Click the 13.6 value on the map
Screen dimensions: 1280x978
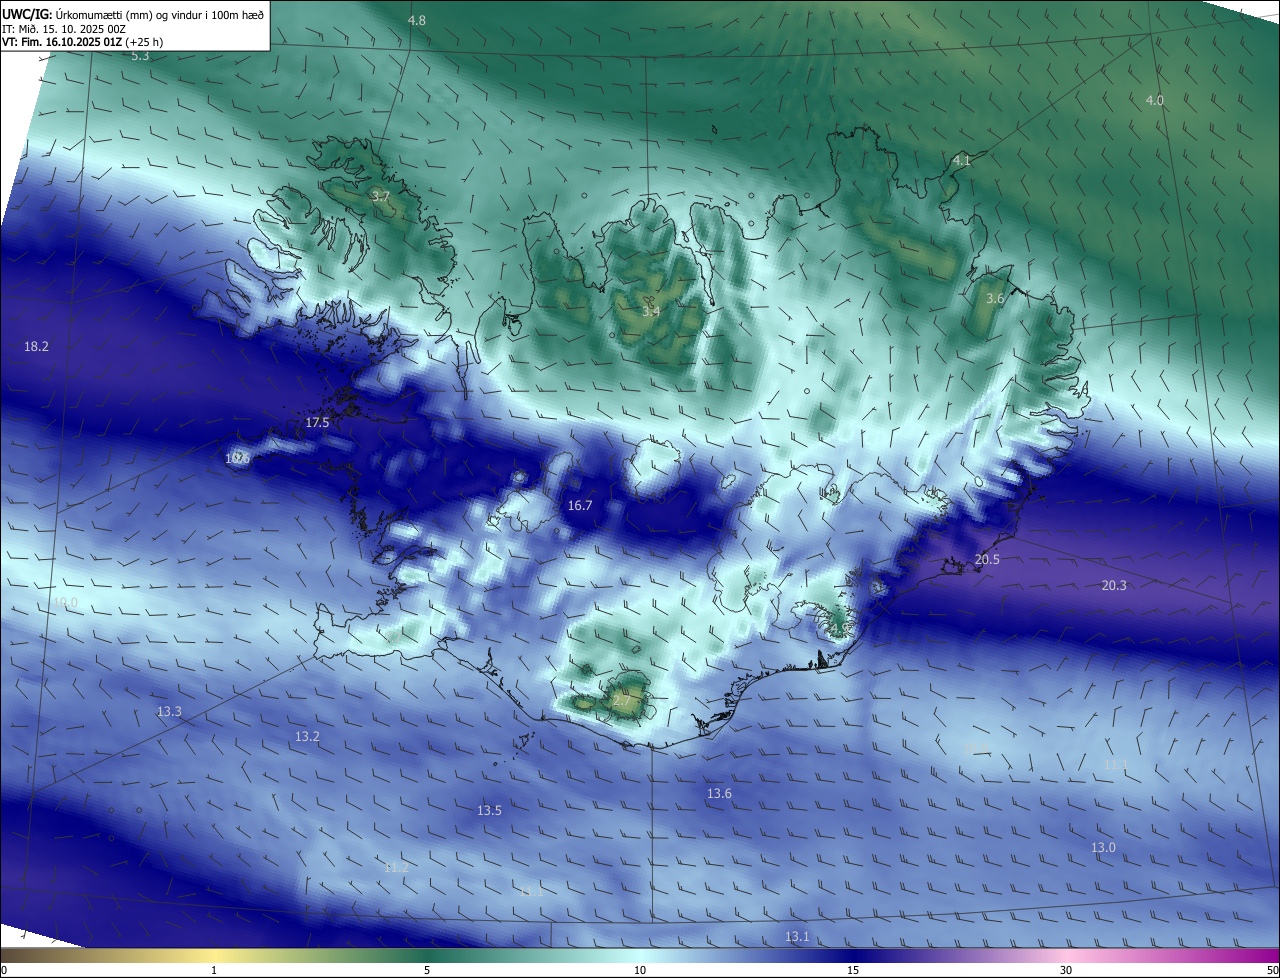tap(719, 793)
